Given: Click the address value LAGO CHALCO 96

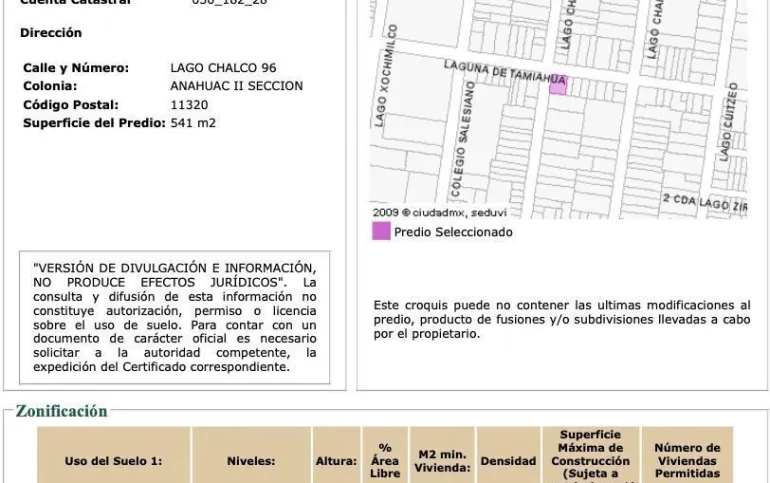Looking at the screenshot, I should tap(223, 68).
